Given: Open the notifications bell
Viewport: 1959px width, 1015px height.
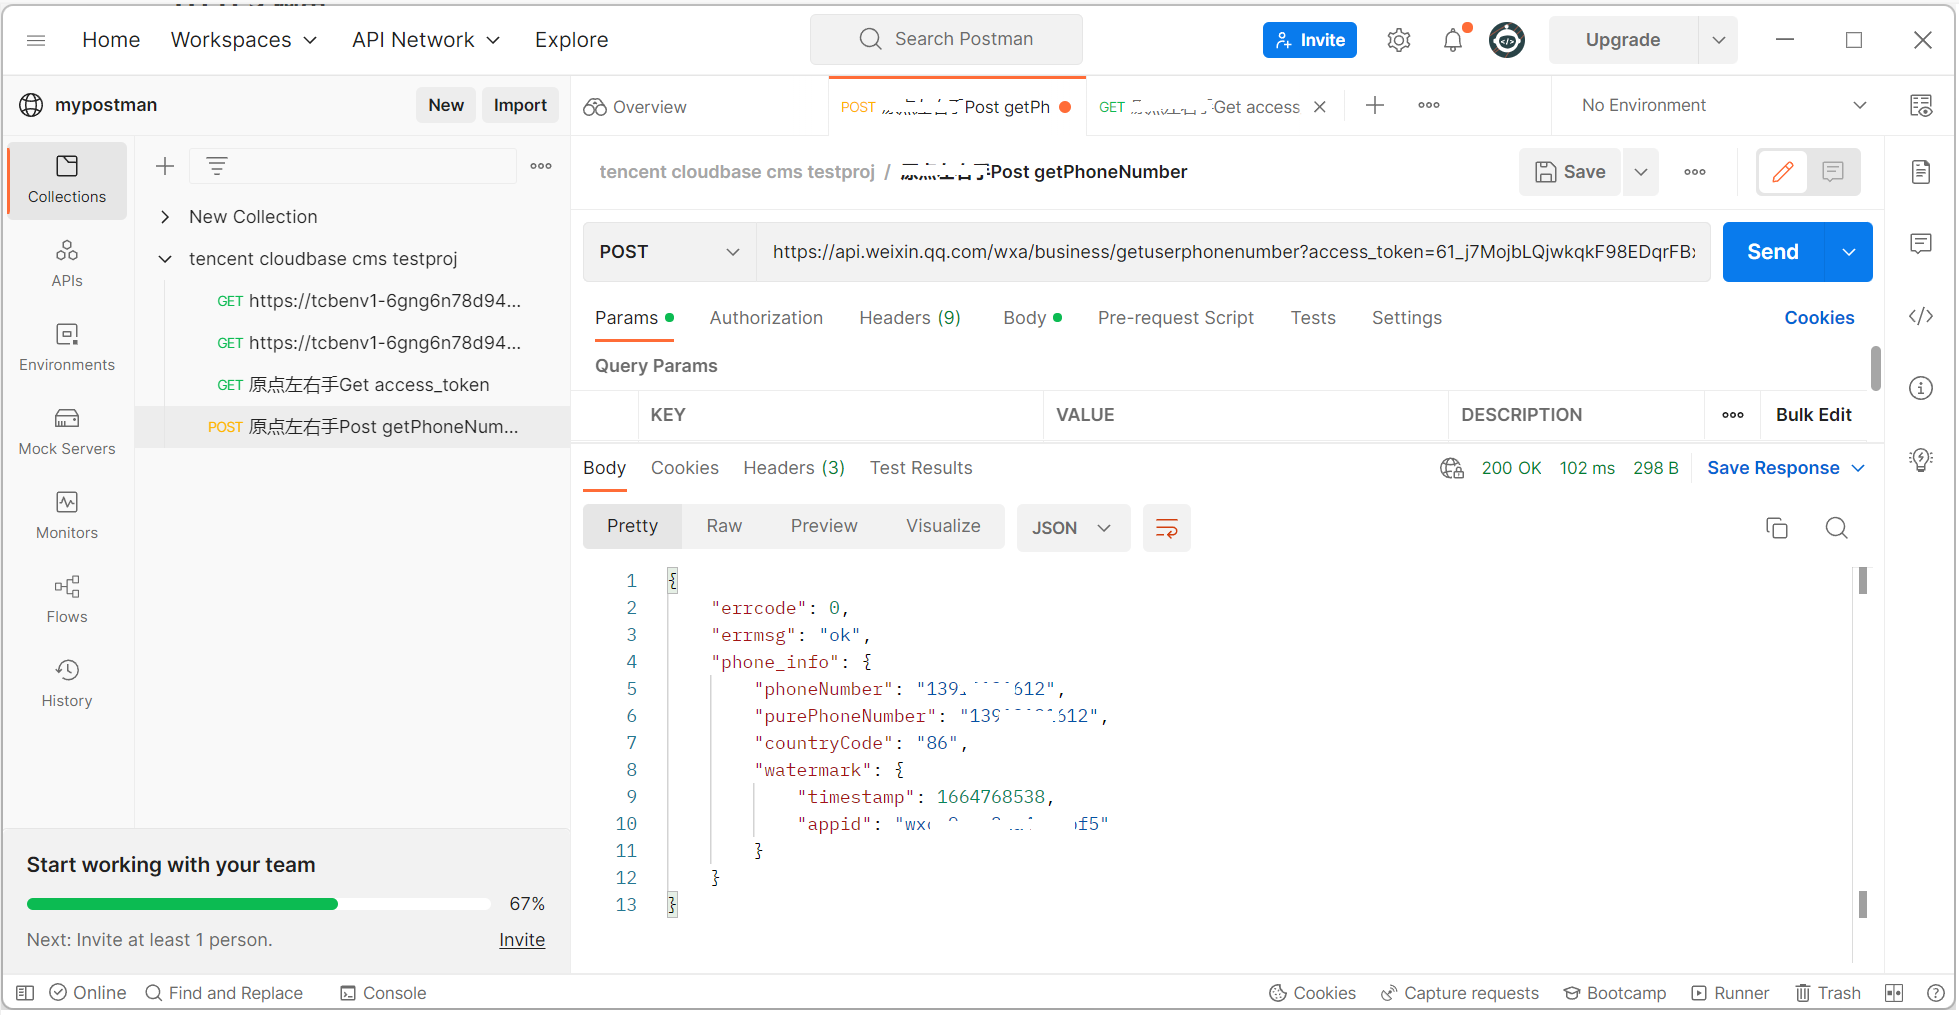Looking at the screenshot, I should [1453, 40].
